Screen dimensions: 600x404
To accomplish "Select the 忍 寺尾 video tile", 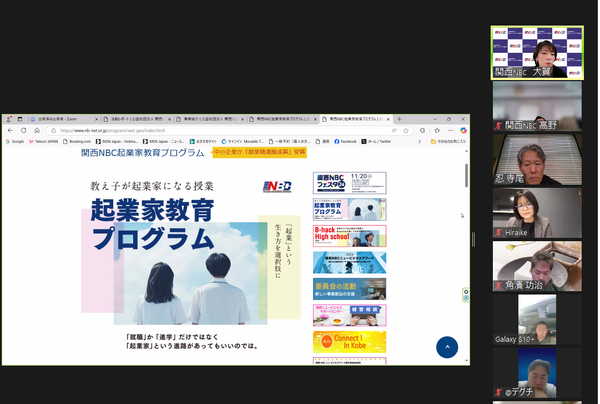I will click(x=537, y=160).
